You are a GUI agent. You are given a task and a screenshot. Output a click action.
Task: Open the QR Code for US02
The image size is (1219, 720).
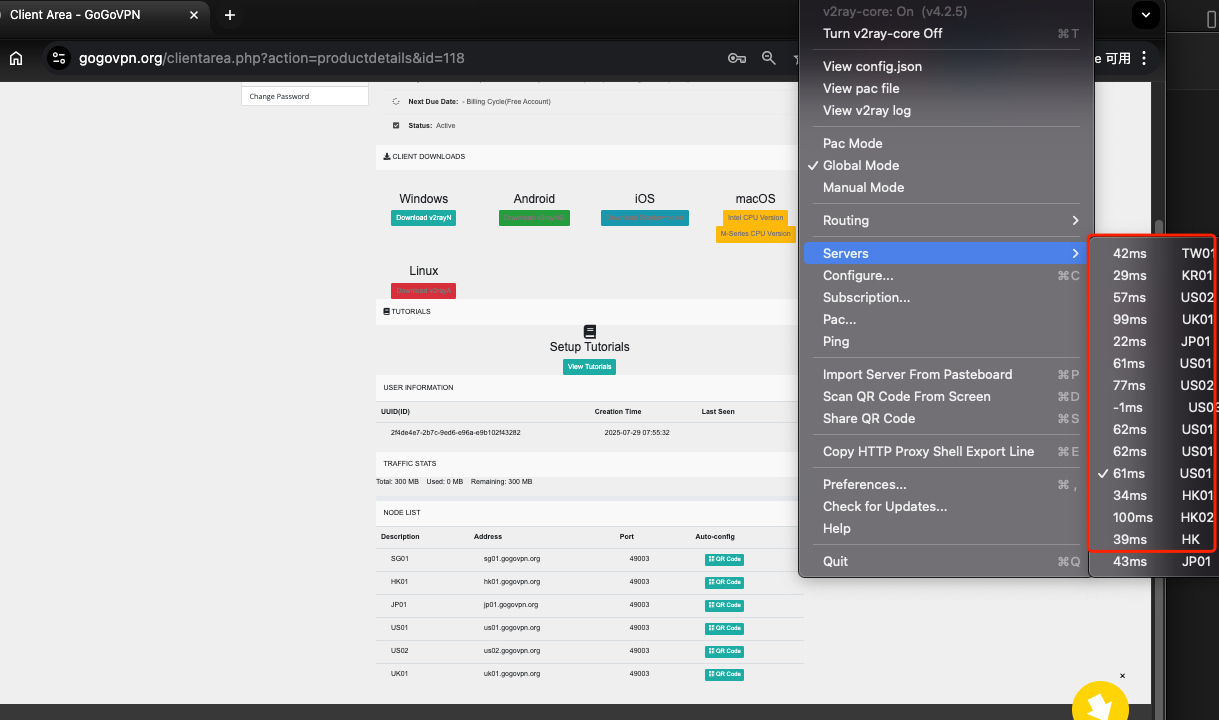[724, 651]
